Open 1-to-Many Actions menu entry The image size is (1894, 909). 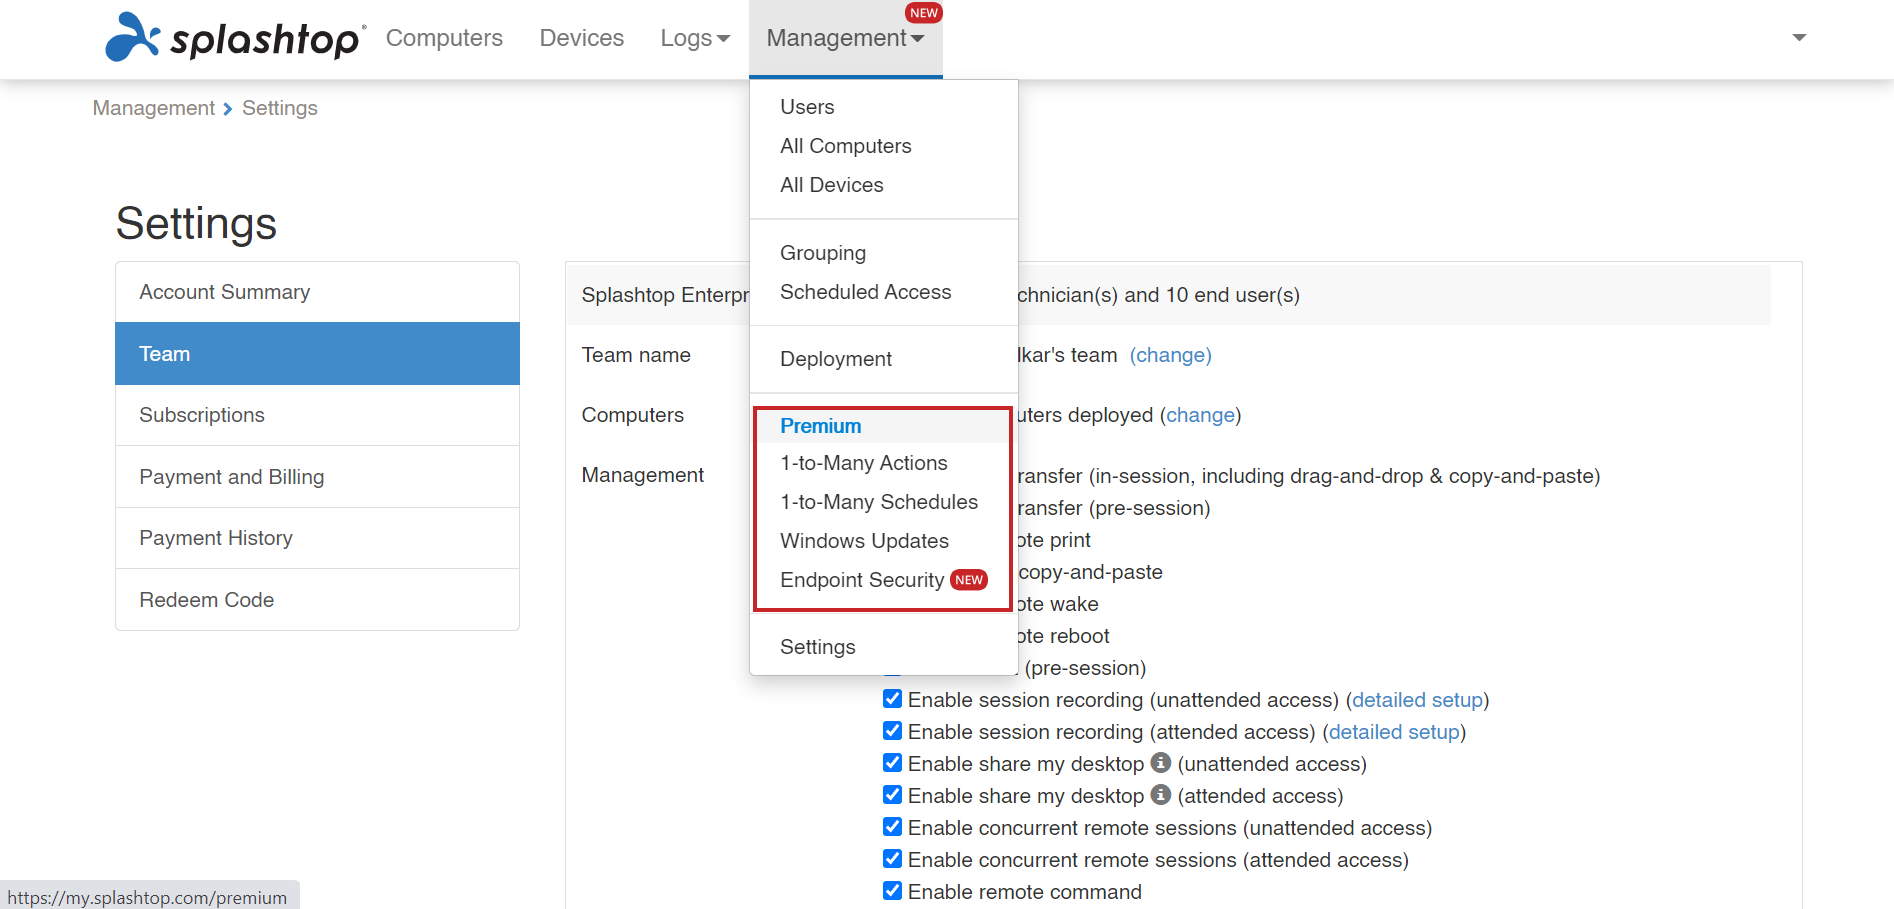click(x=864, y=463)
